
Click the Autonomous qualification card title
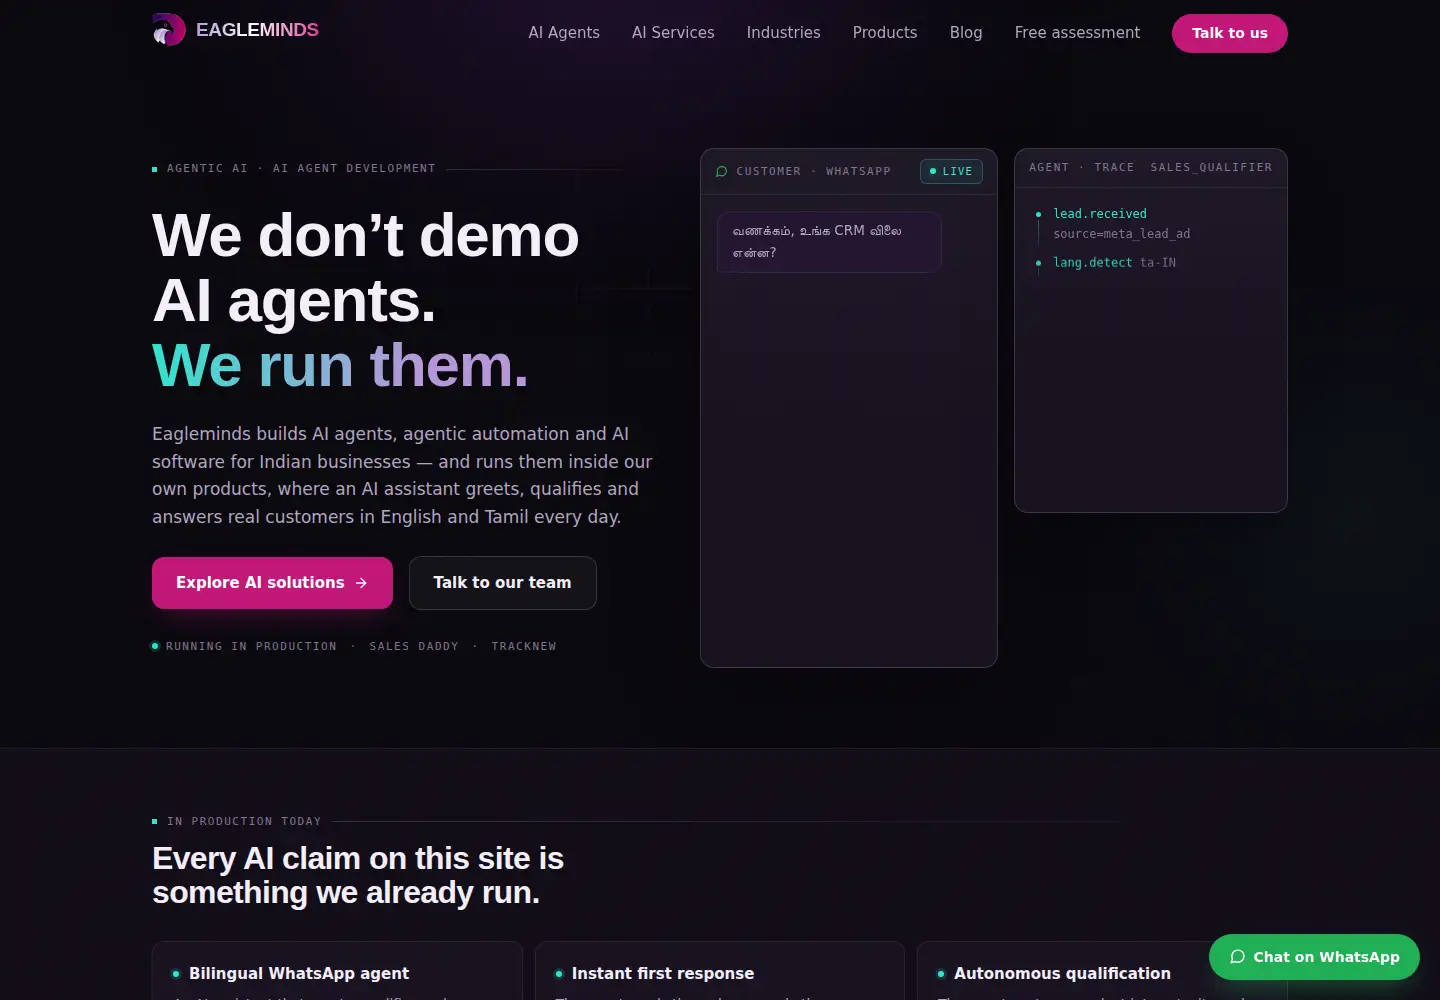tap(1062, 973)
